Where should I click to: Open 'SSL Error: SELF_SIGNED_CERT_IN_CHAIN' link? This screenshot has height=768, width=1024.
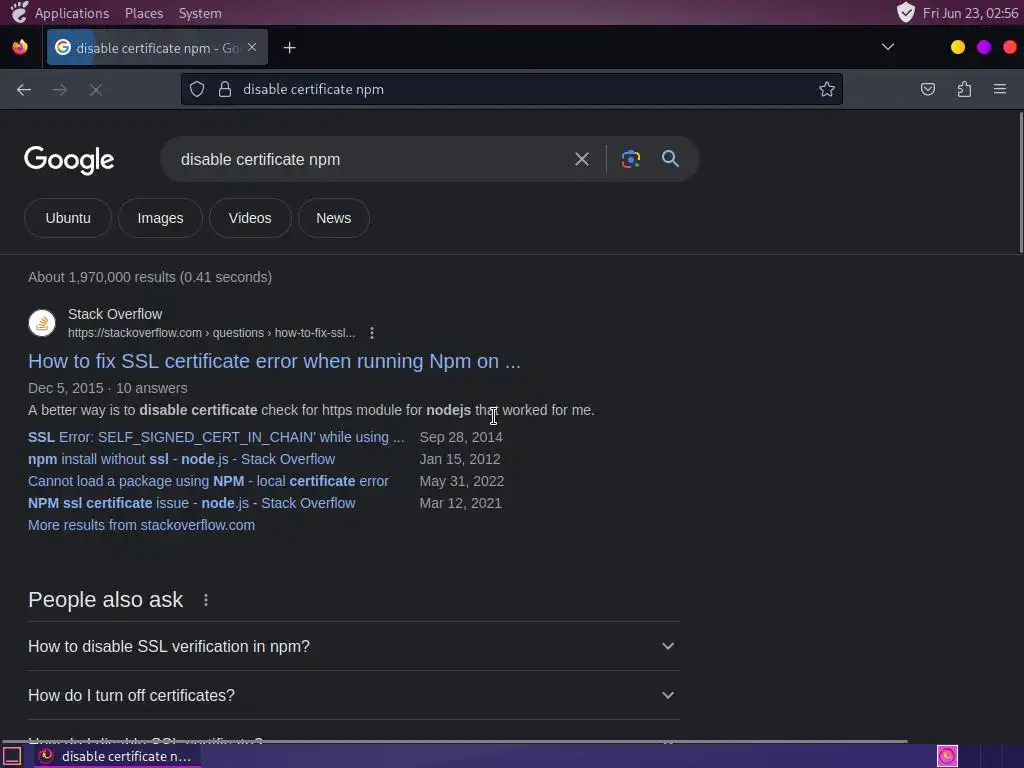point(216,437)
